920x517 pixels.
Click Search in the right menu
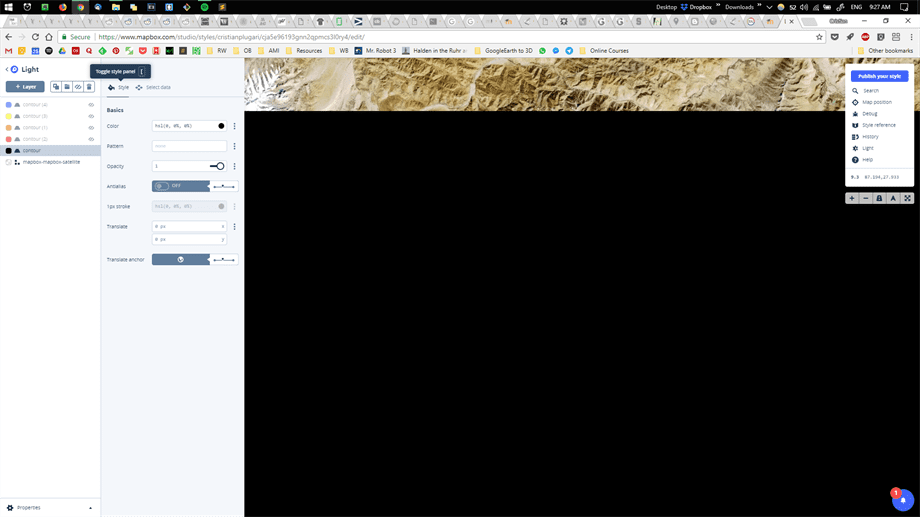(871, 91)
